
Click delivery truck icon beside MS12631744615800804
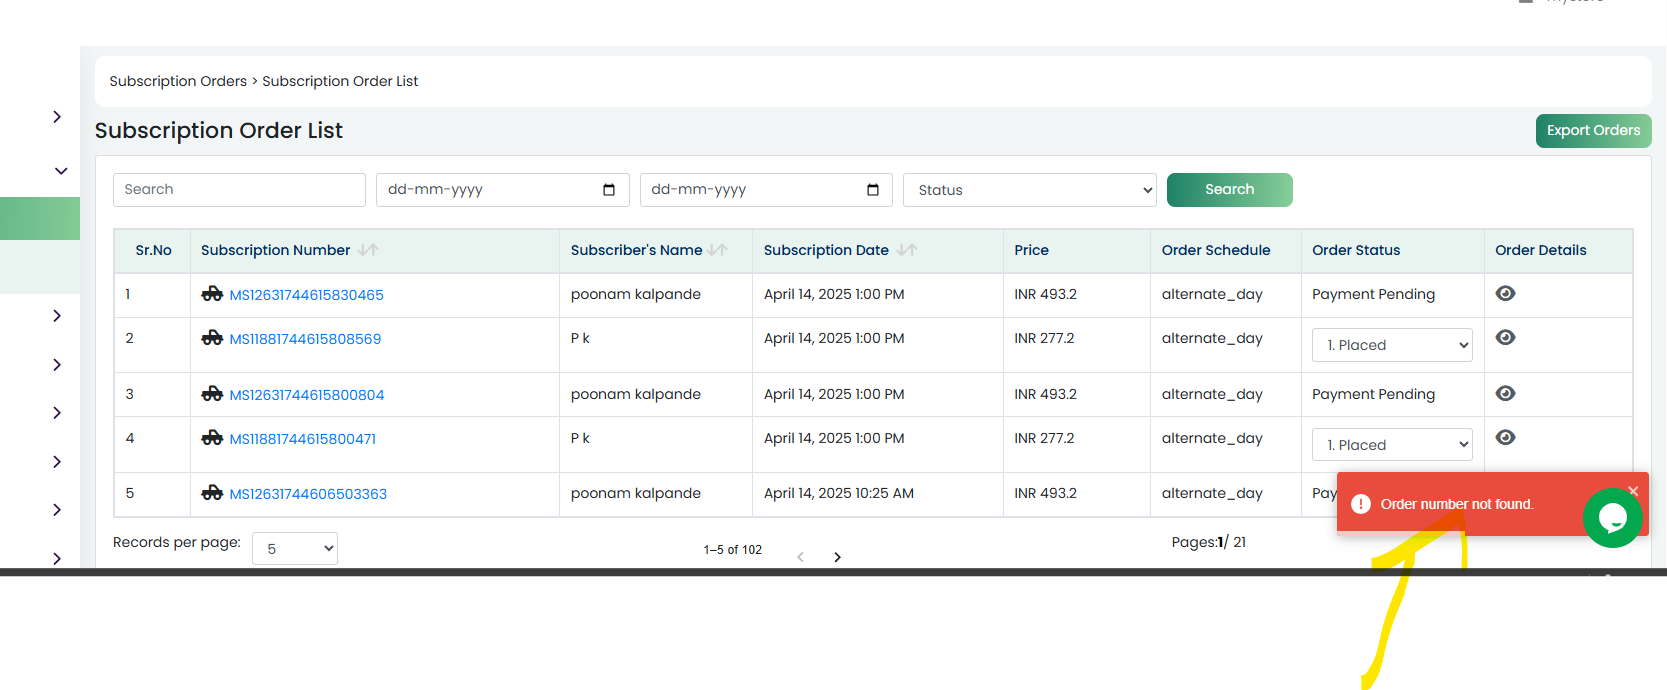click(212, 394)
